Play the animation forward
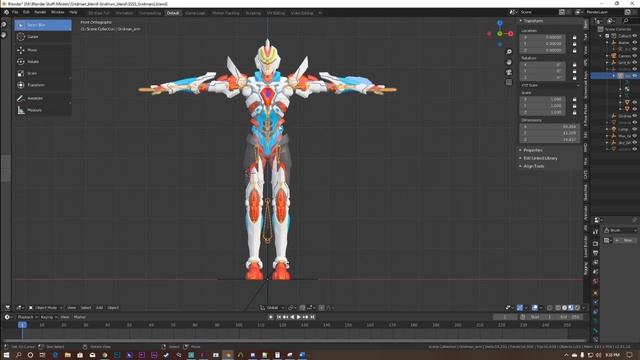The width and height of the screenshot is (640, 360). (x=299, y=317)
